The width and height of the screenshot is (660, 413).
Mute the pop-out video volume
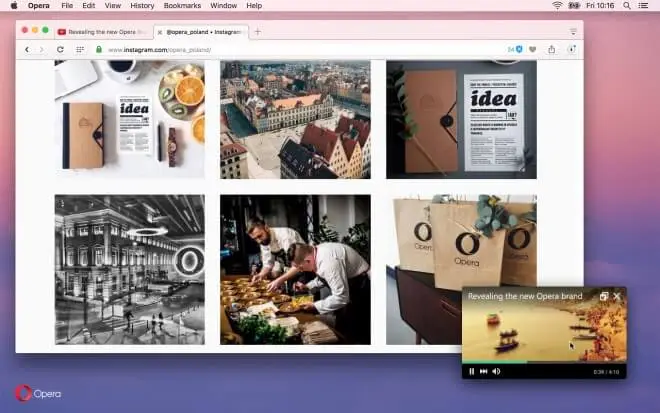point(496,371)
